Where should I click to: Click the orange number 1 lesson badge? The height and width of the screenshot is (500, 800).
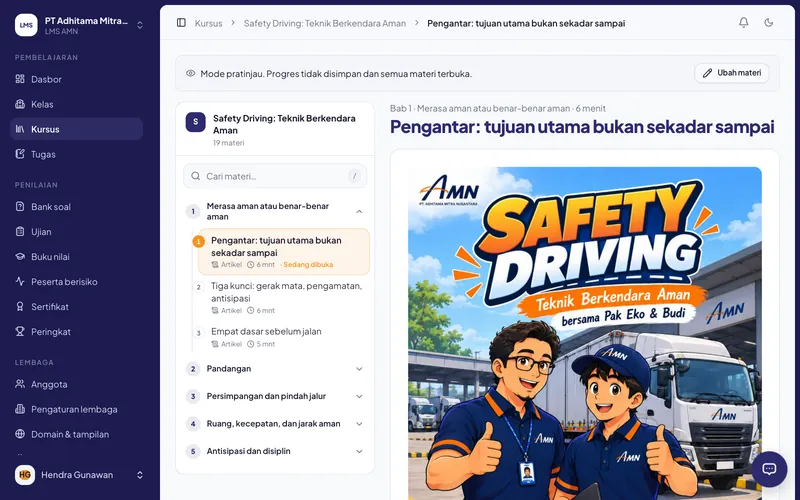point(198,241)
